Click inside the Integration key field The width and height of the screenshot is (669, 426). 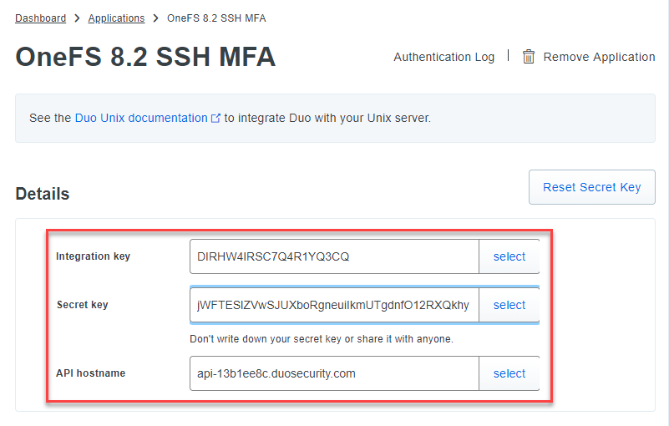pos(334,257)
